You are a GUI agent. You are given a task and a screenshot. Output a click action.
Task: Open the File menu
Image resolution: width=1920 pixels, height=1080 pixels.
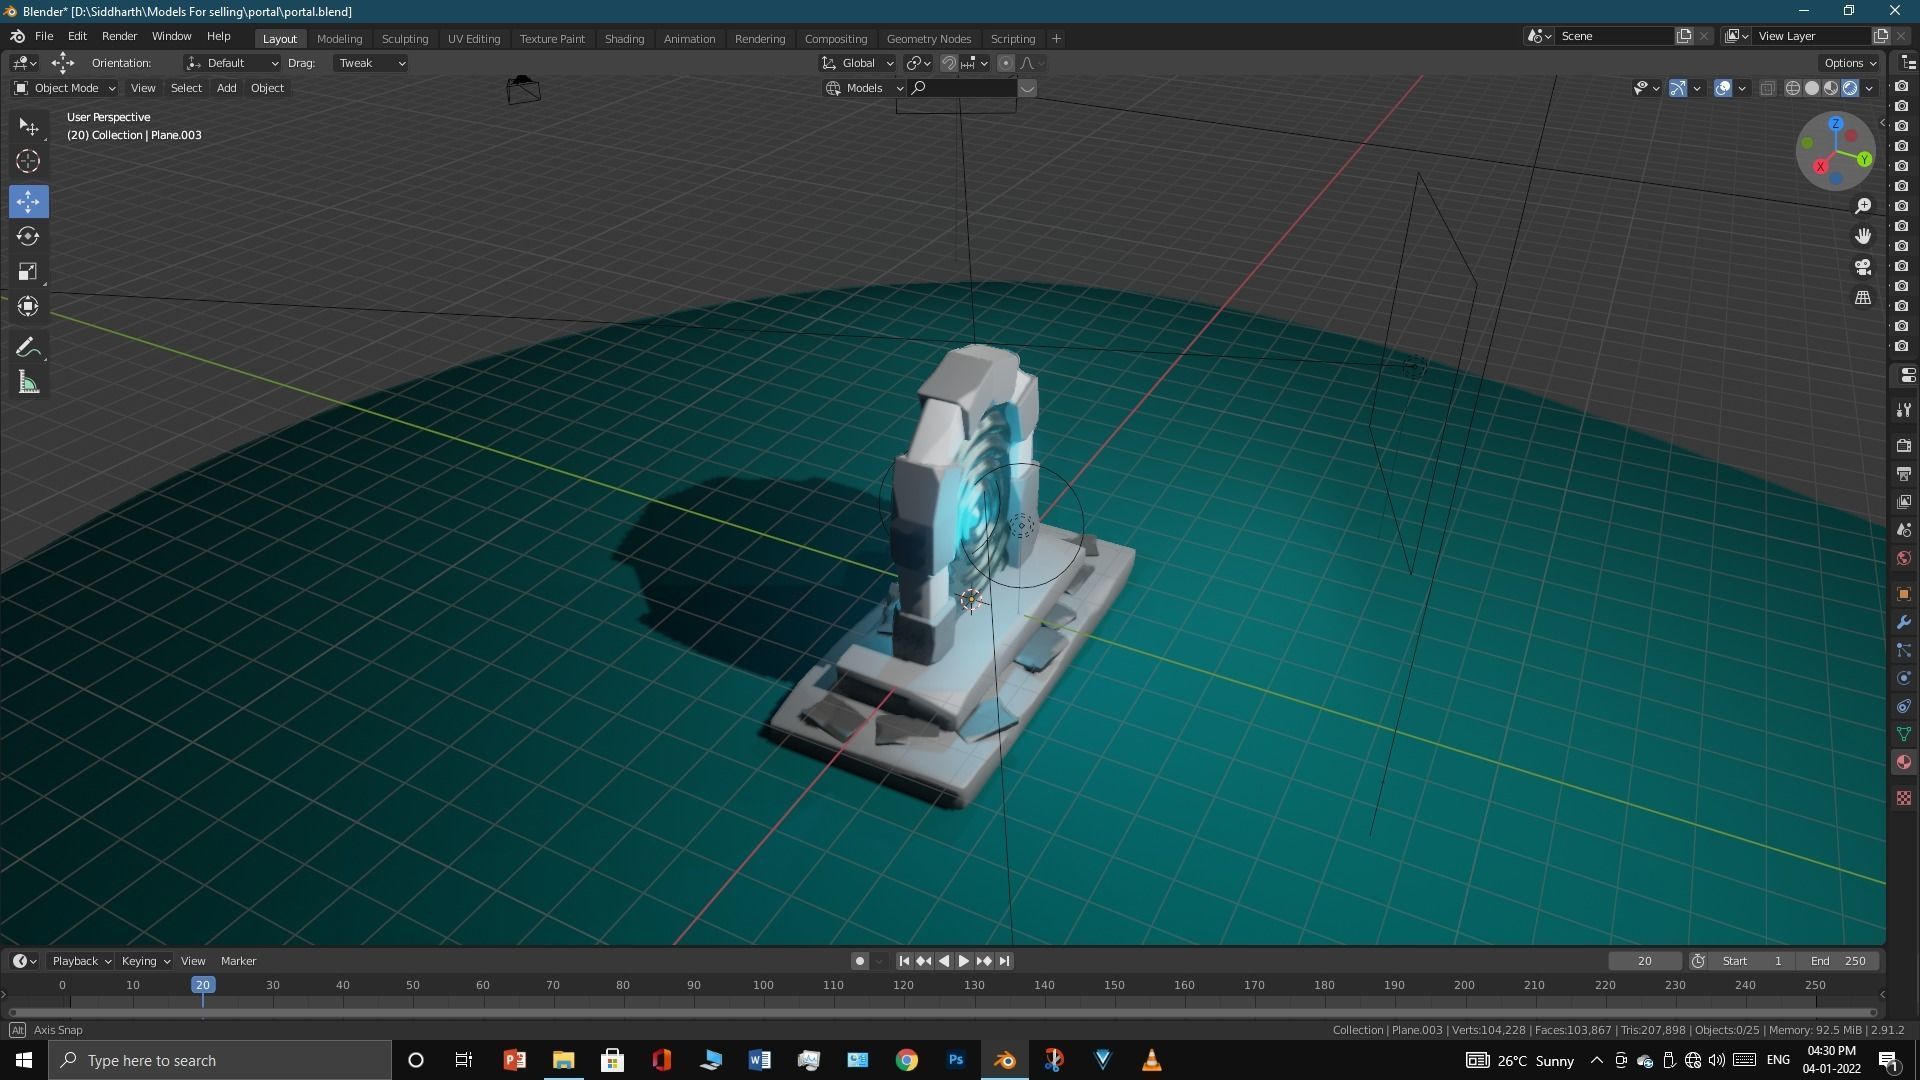pyautogui.click(x=44, y=36)
